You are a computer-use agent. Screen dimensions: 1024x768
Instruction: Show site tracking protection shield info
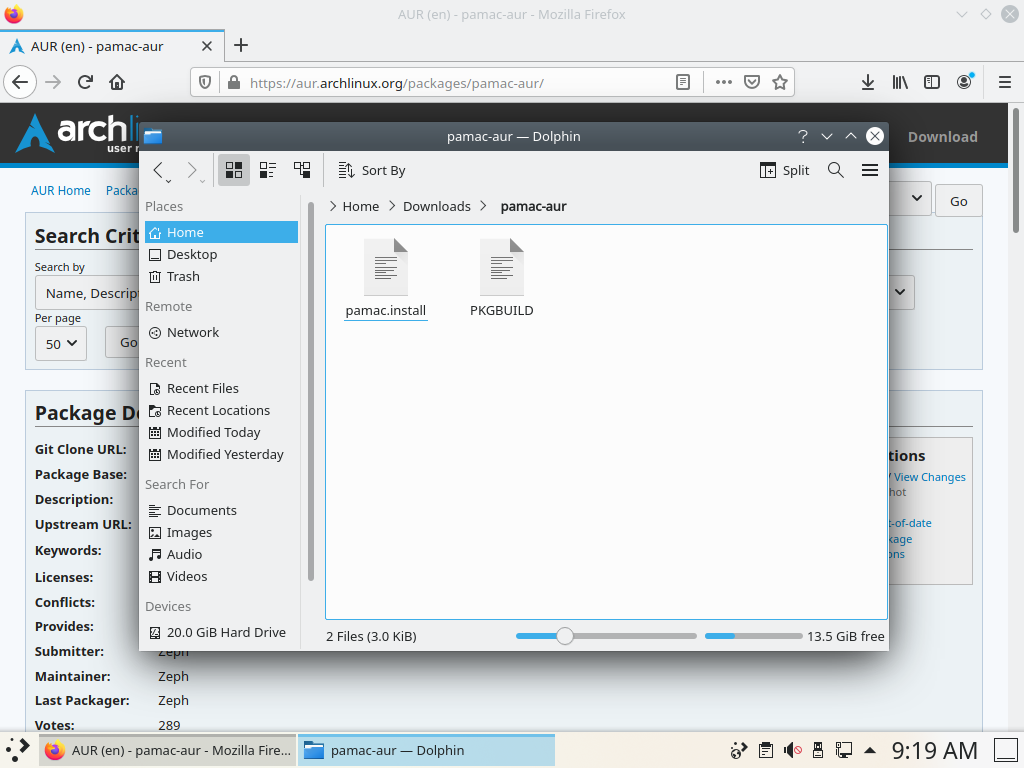[x=205, y=83]
